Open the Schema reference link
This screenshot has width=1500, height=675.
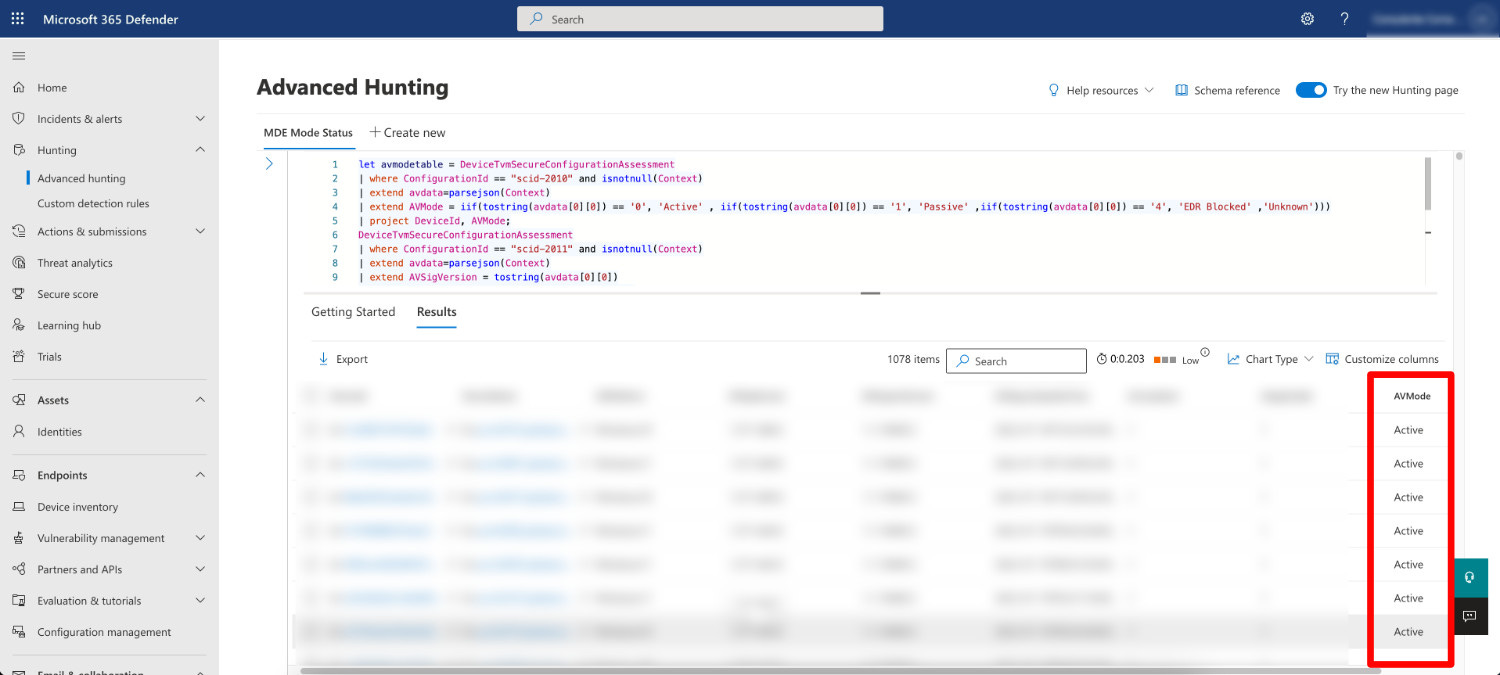(x=1227, y=90)
